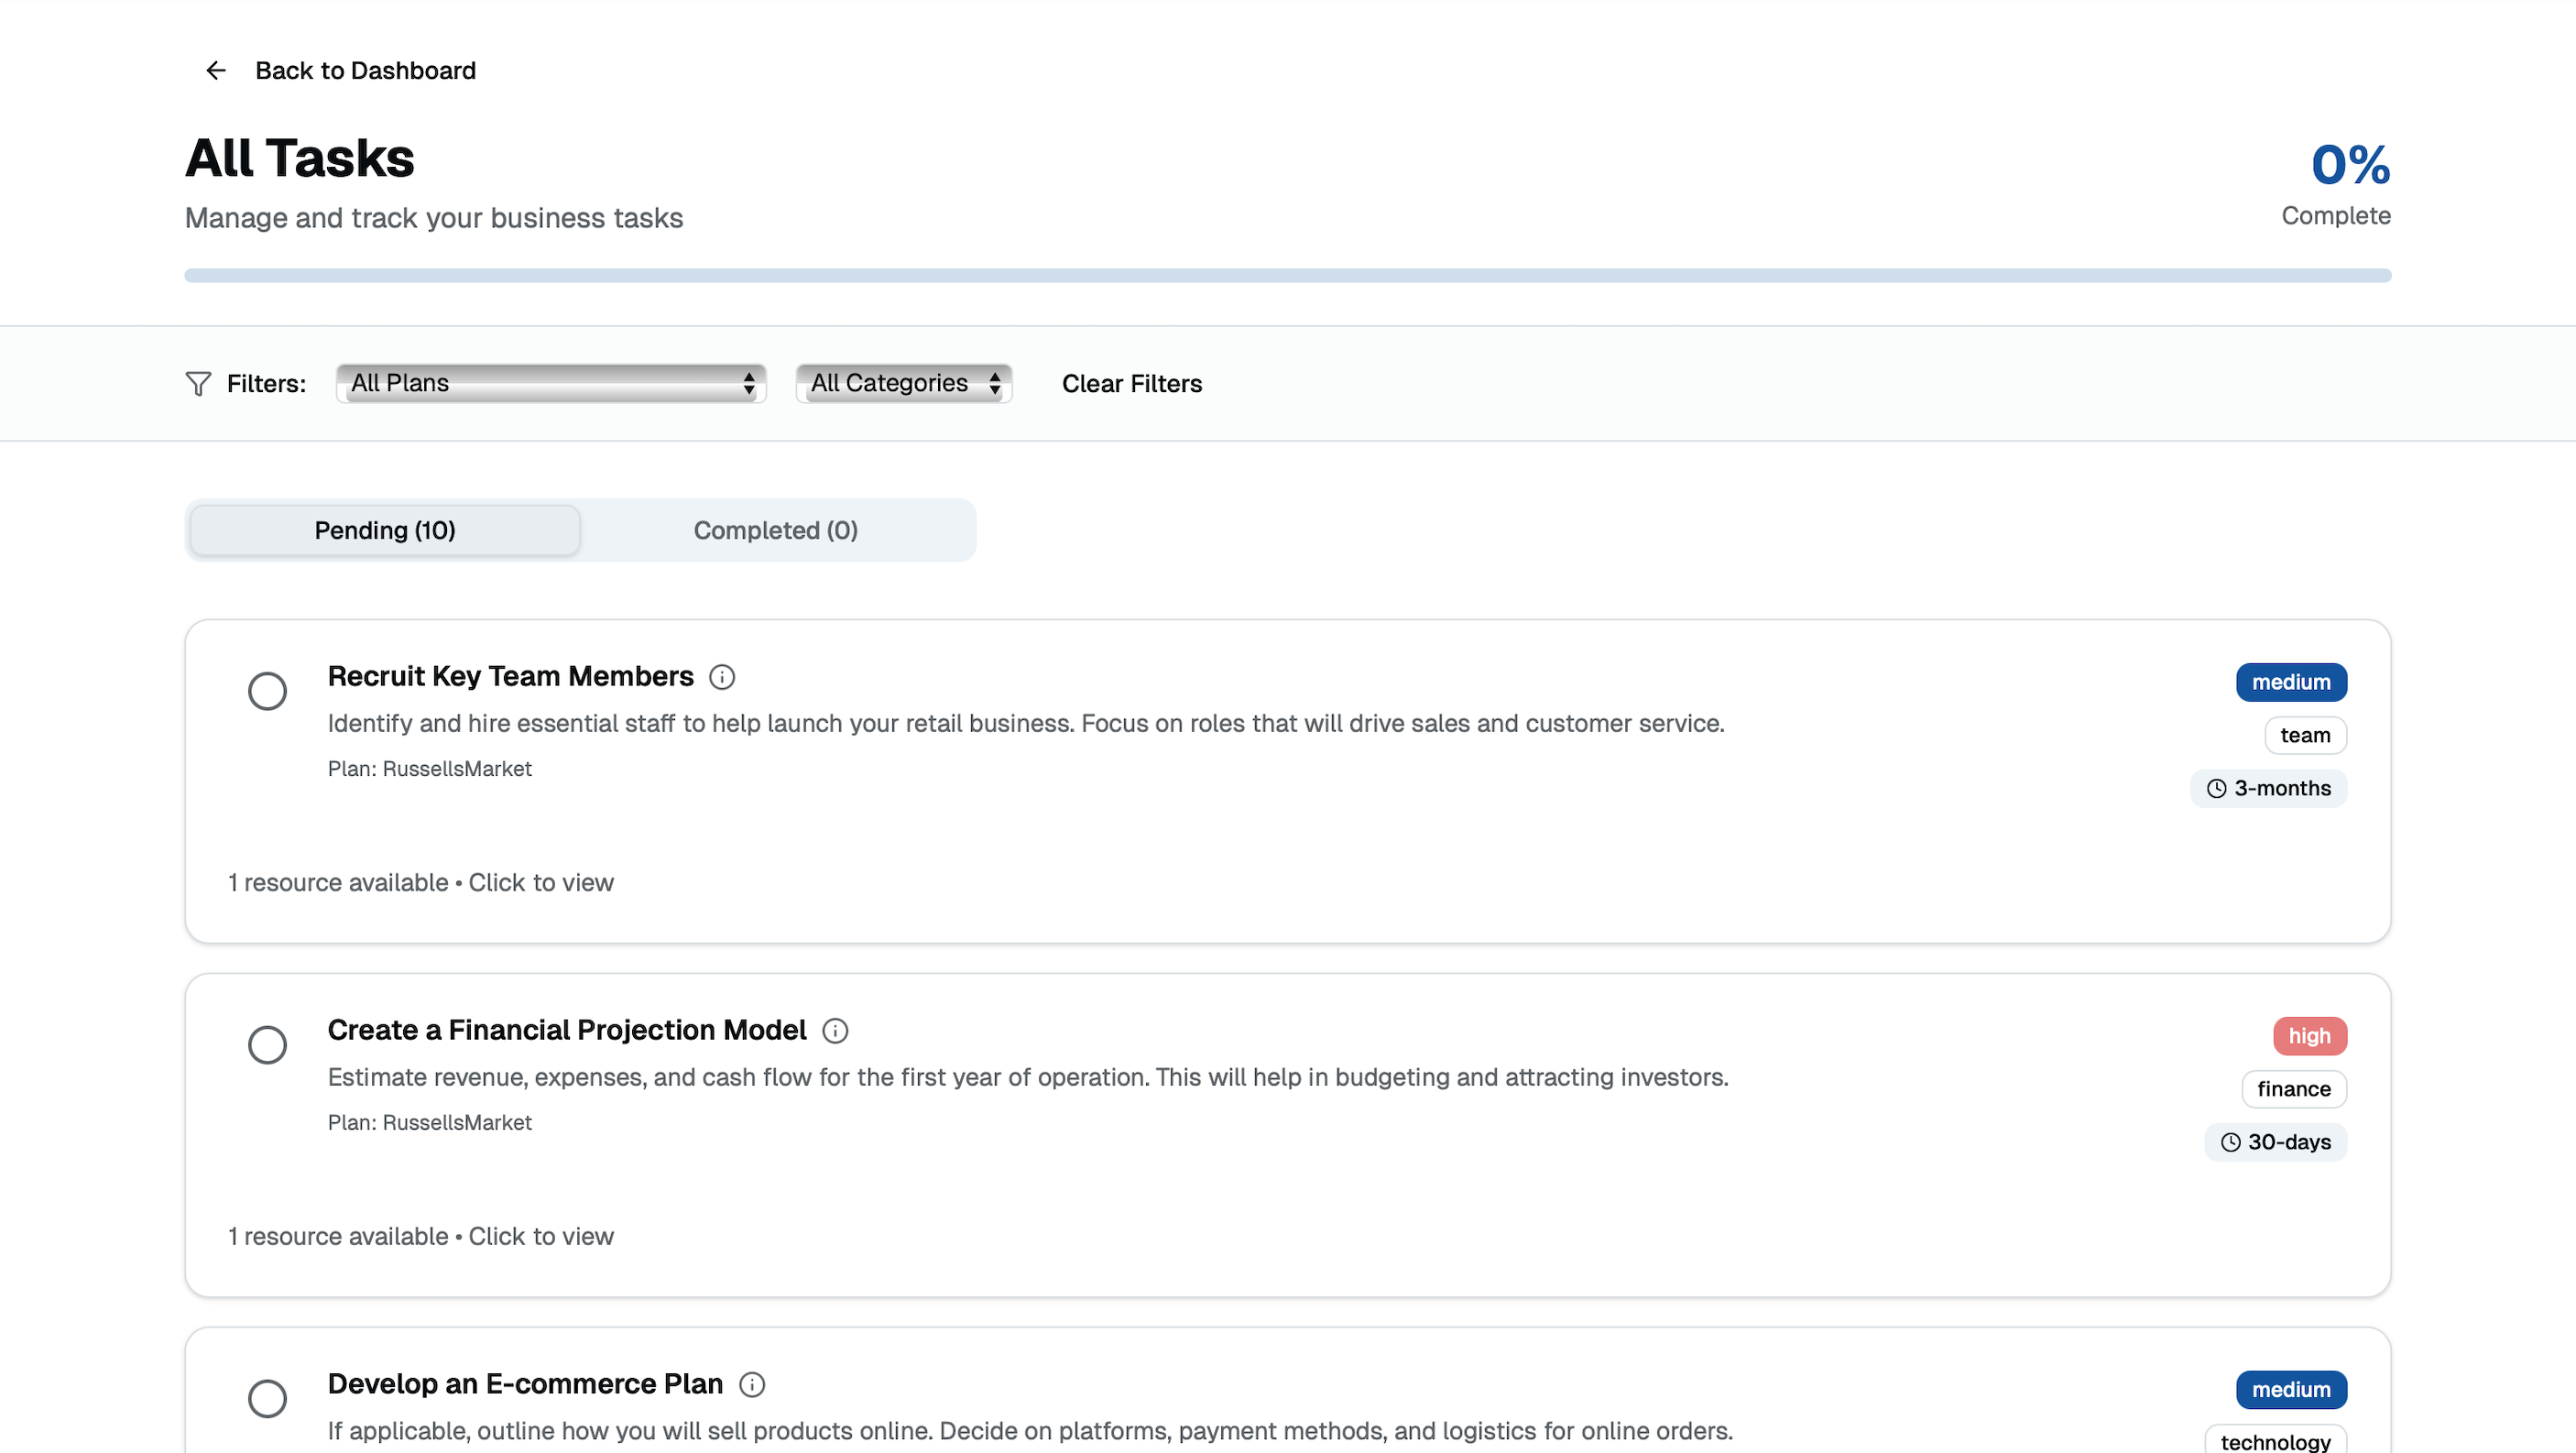Mark Recruit Key Team Members as complete
The image size is (2576, 1453).
[x=267, y=691]
